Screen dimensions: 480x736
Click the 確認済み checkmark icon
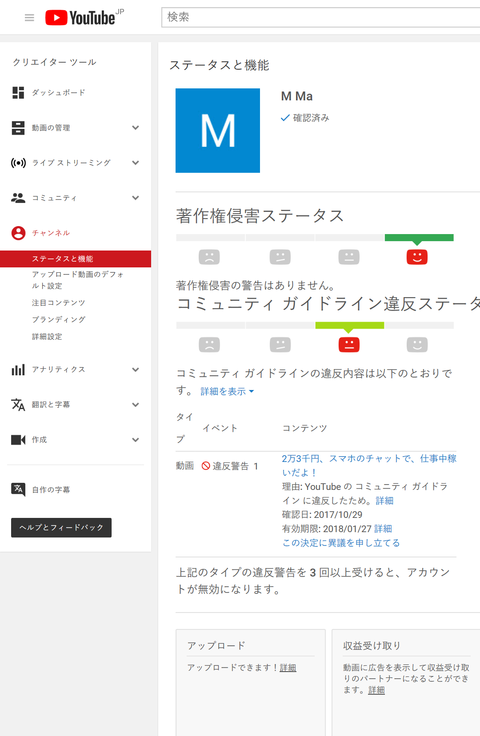tap(284, 118)
